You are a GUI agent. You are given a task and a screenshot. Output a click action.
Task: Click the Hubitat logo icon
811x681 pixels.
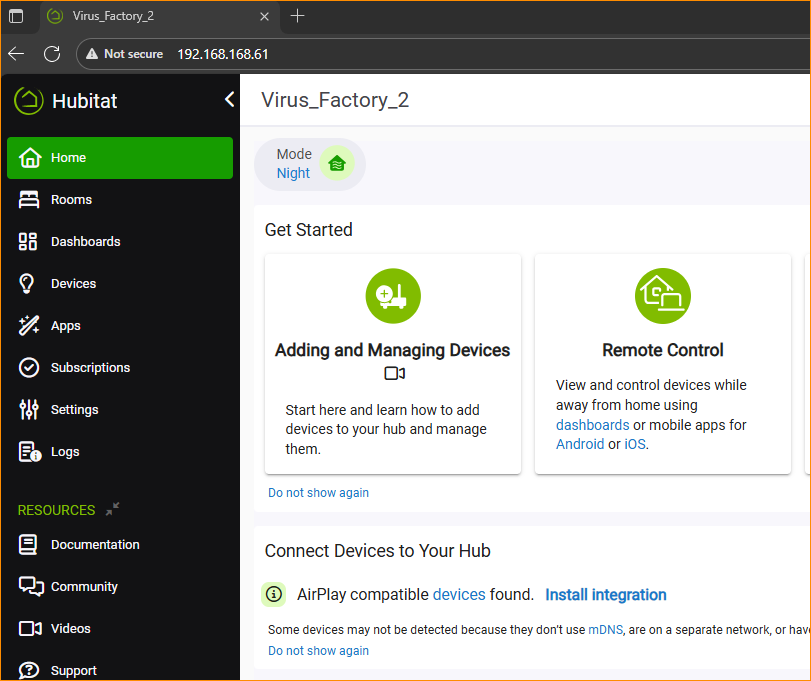(x=29, y=101)
